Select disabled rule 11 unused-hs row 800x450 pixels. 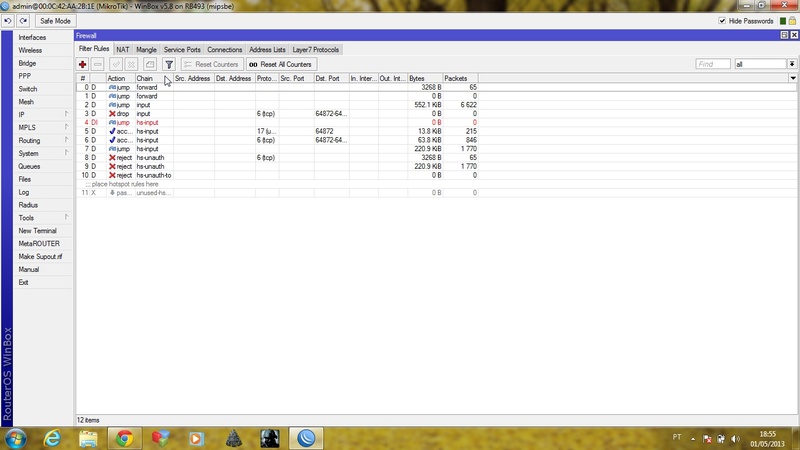pos(278,192)
